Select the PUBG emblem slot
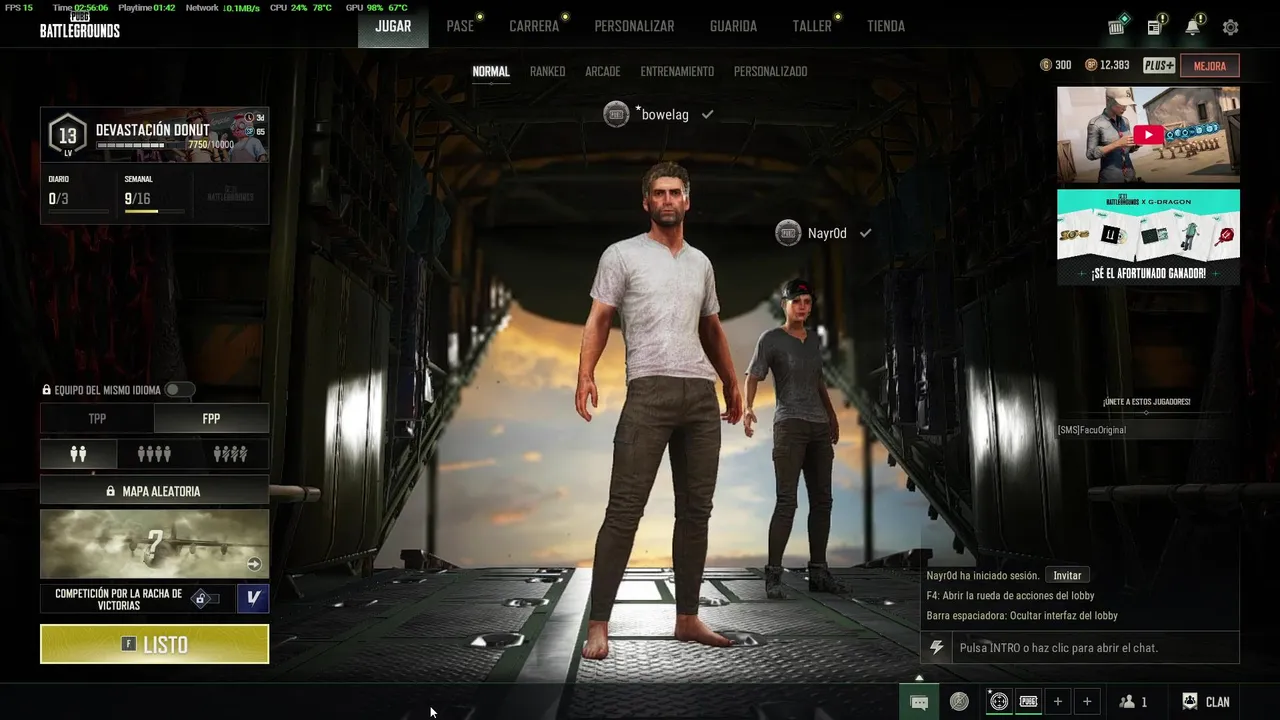Viewport: 1280px width, 720px height. (1028, 702)
